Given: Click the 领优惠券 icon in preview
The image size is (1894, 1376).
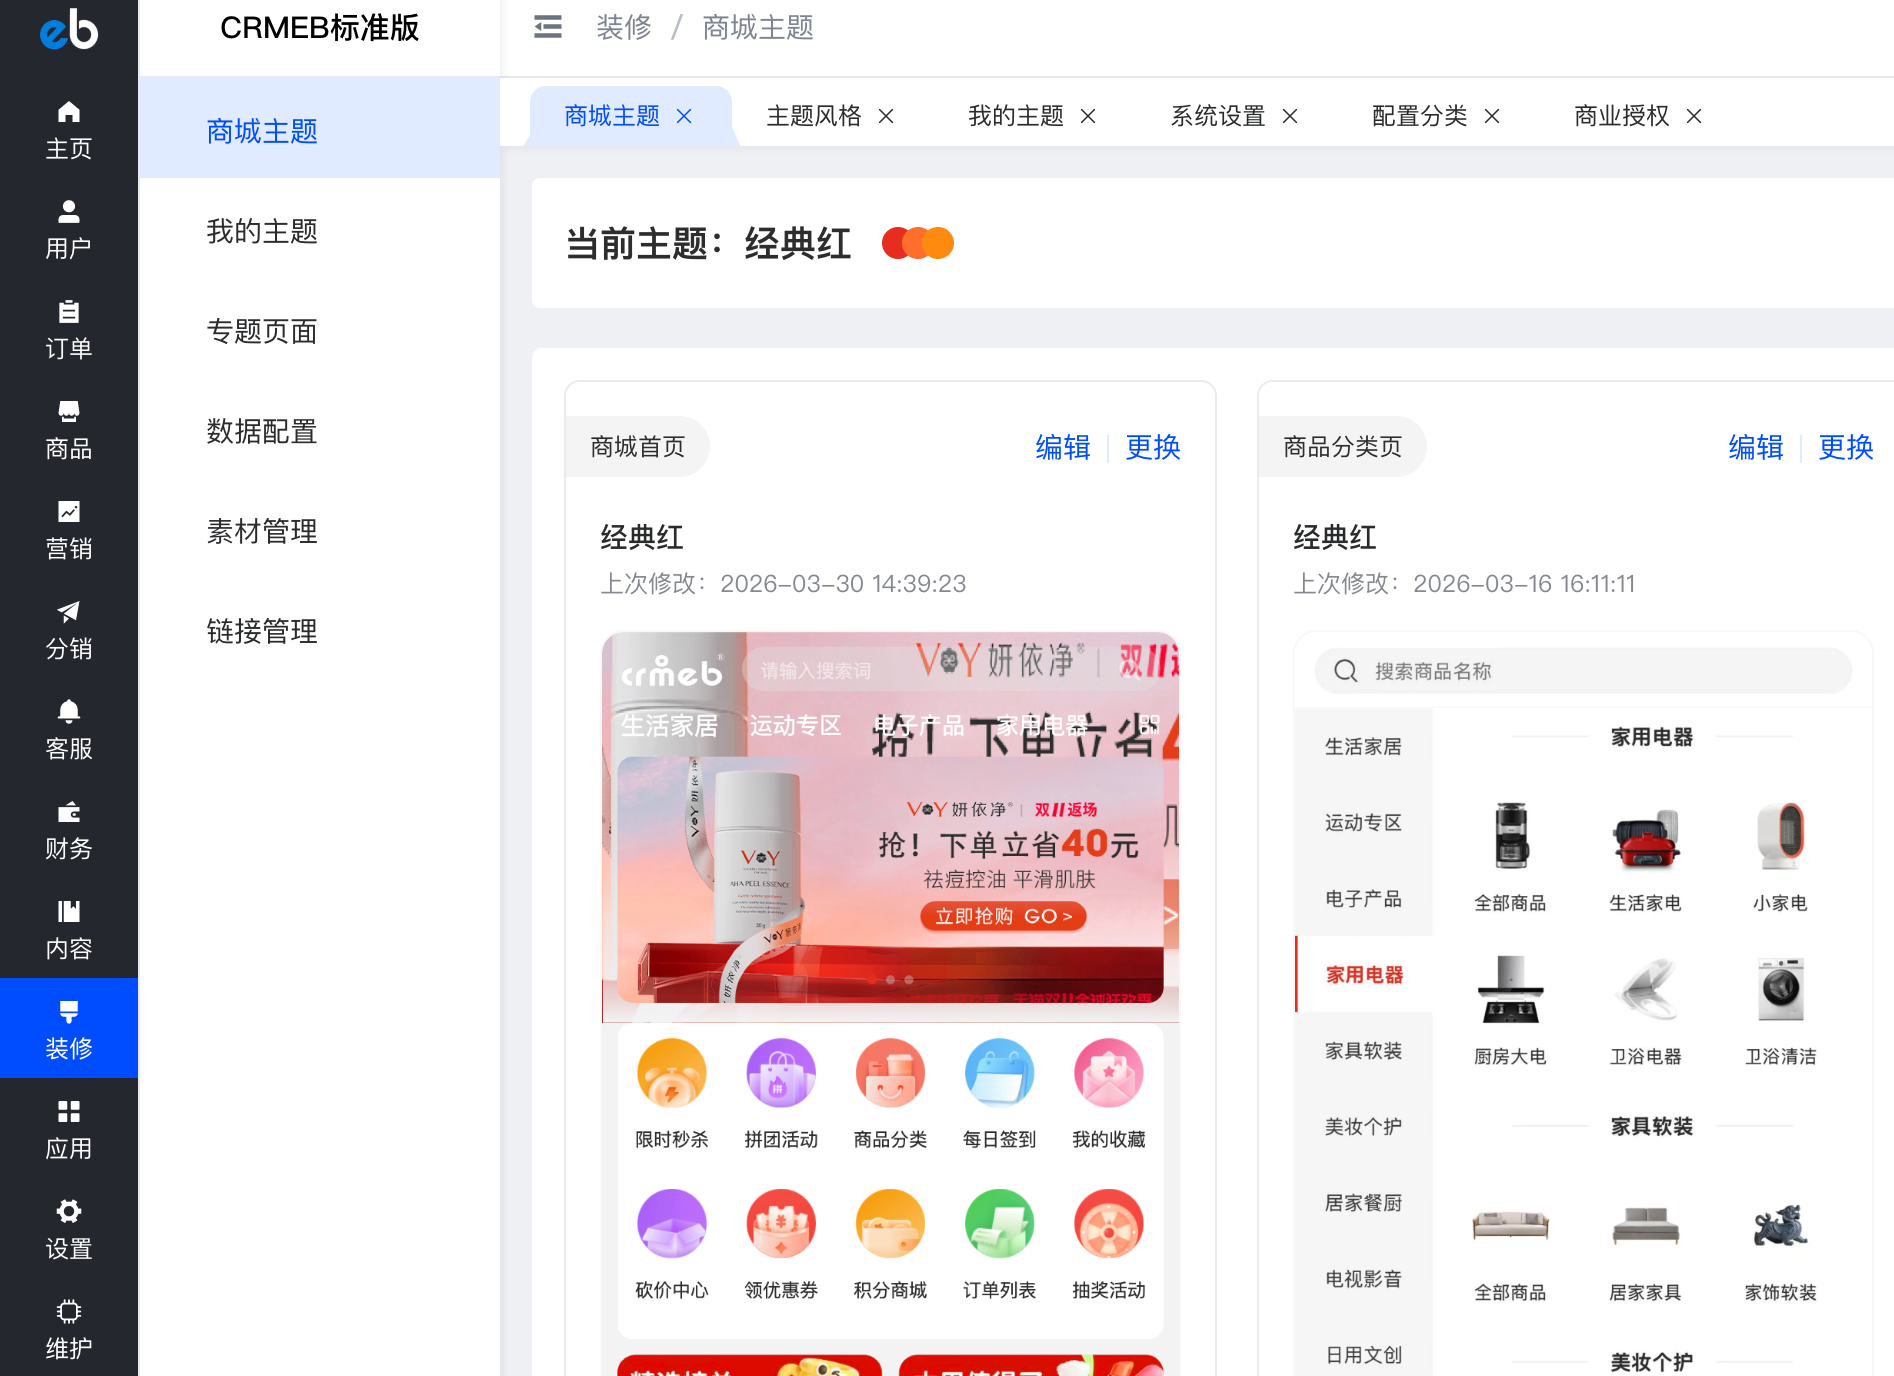Looking at the screenshot, I should 781,1223.
